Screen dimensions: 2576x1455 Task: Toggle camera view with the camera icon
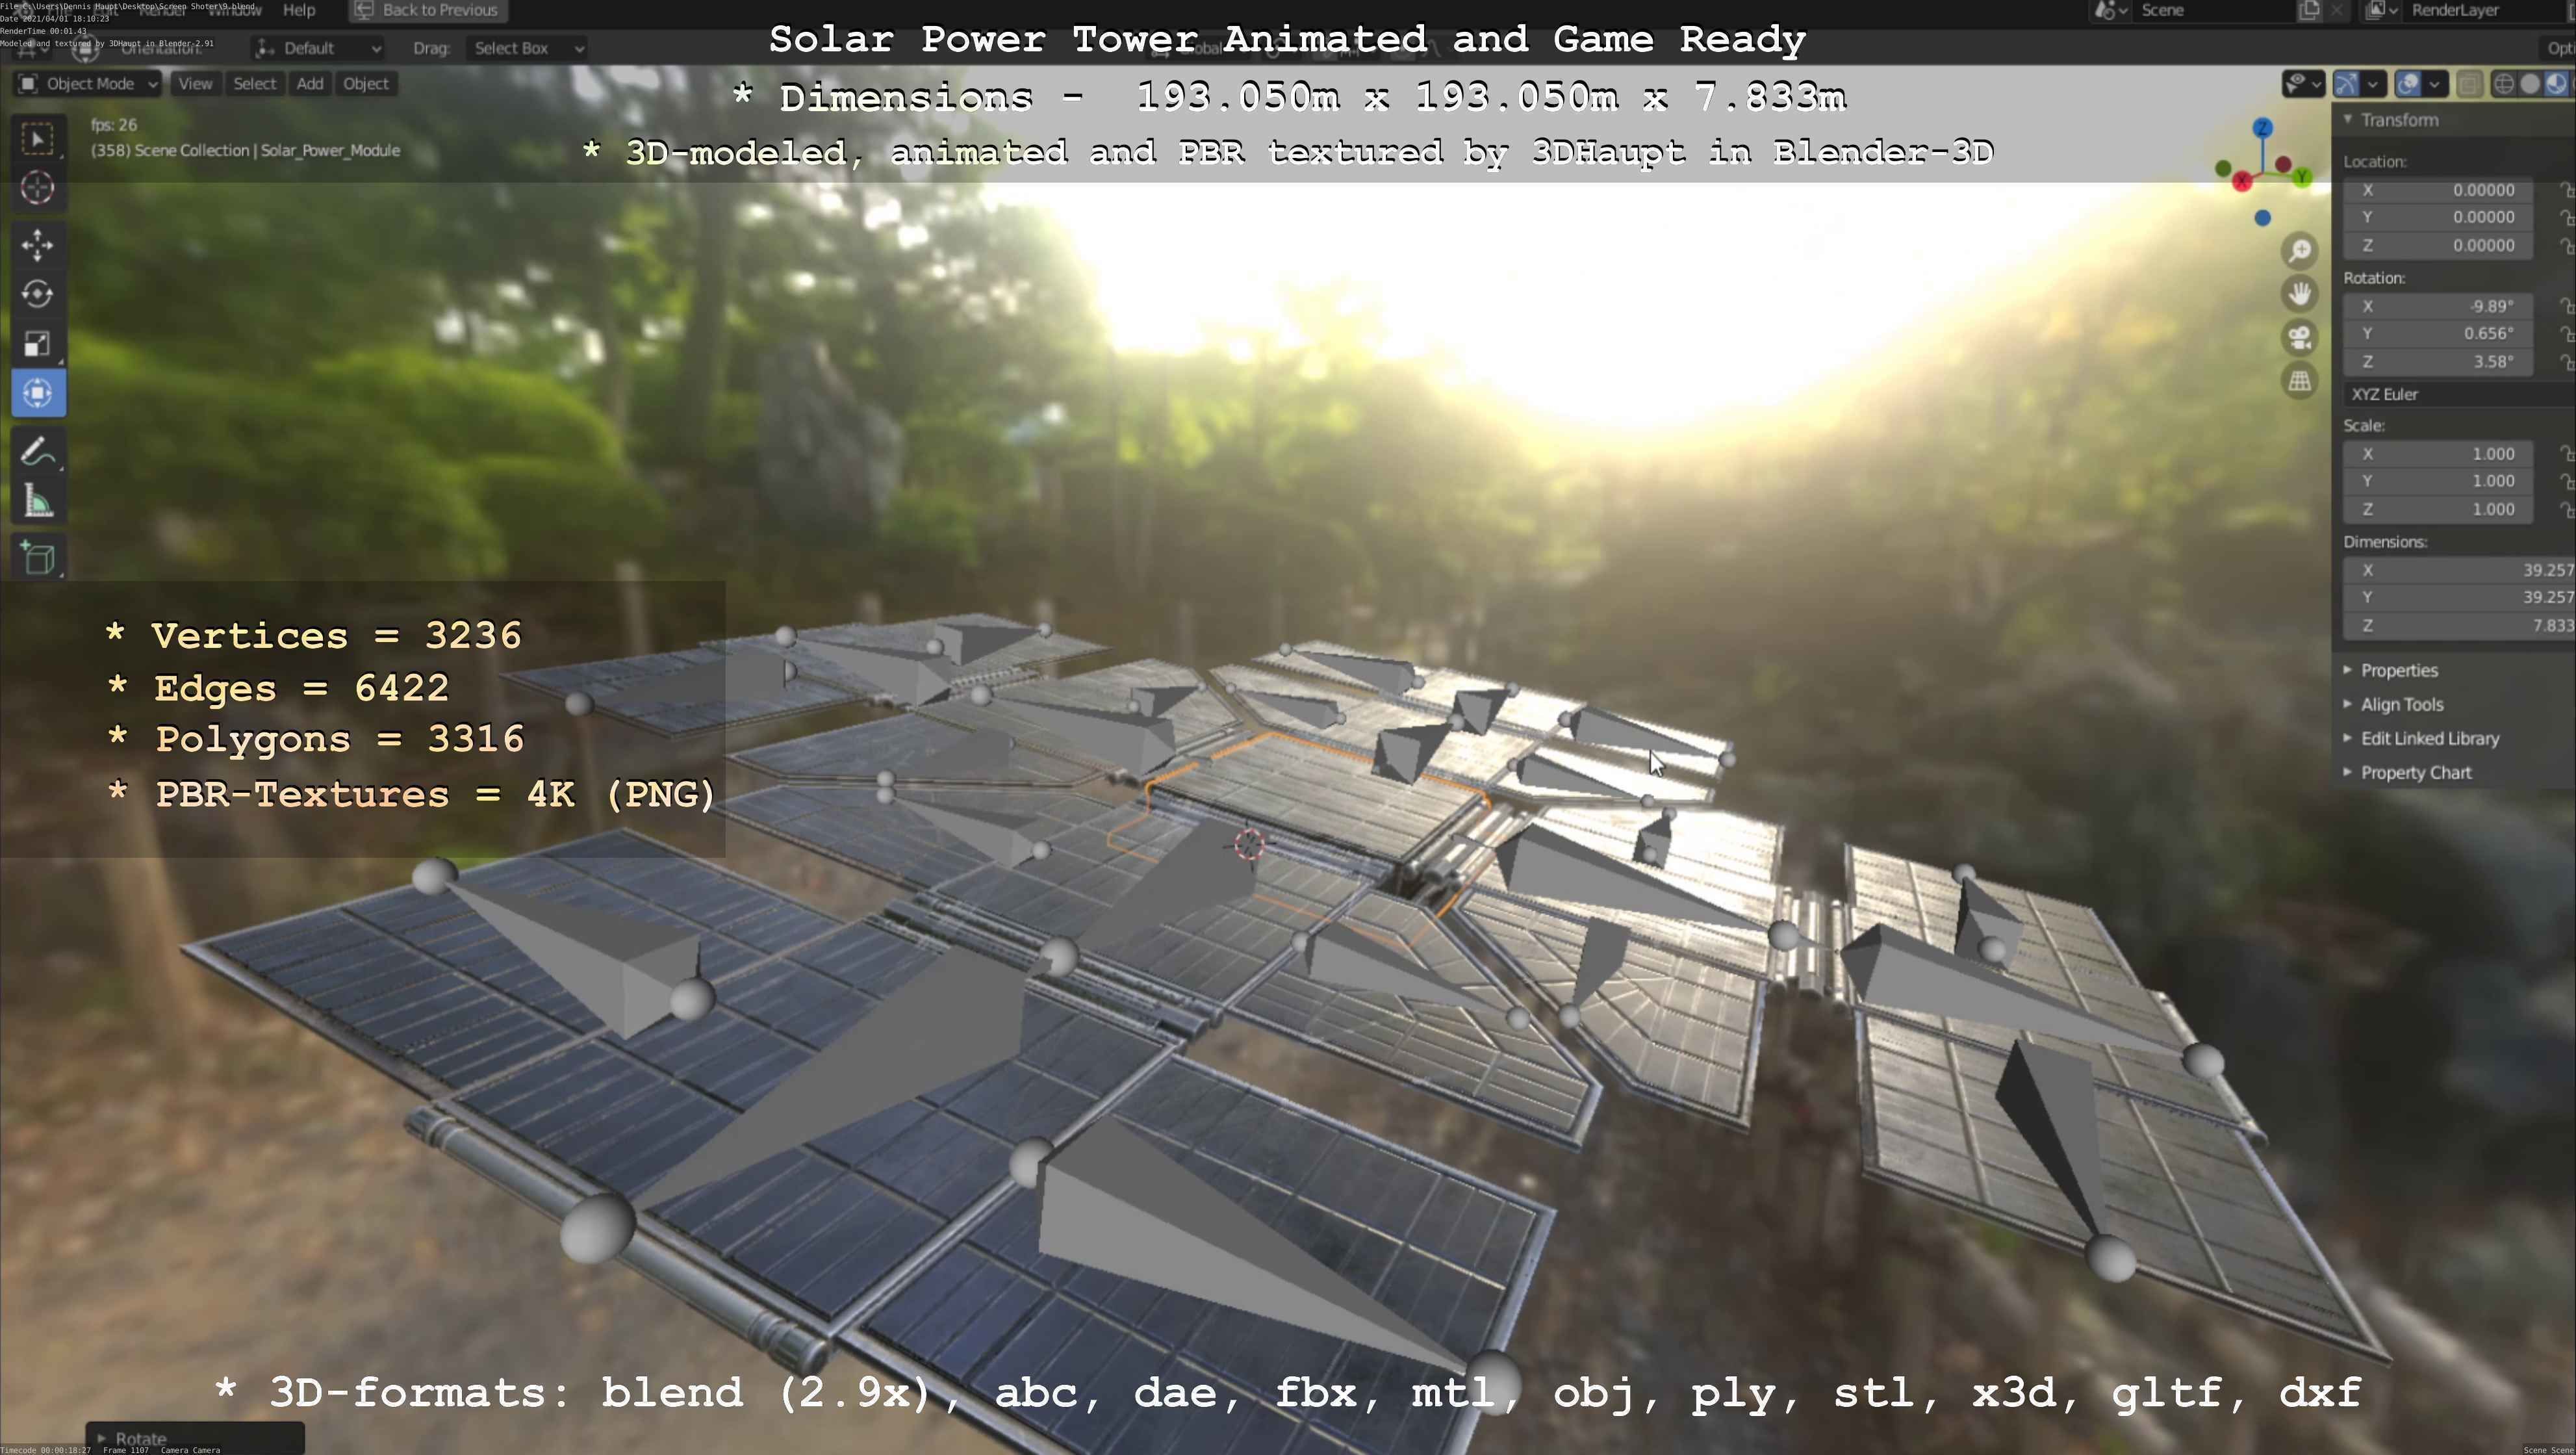click(x=2300, y=338)
